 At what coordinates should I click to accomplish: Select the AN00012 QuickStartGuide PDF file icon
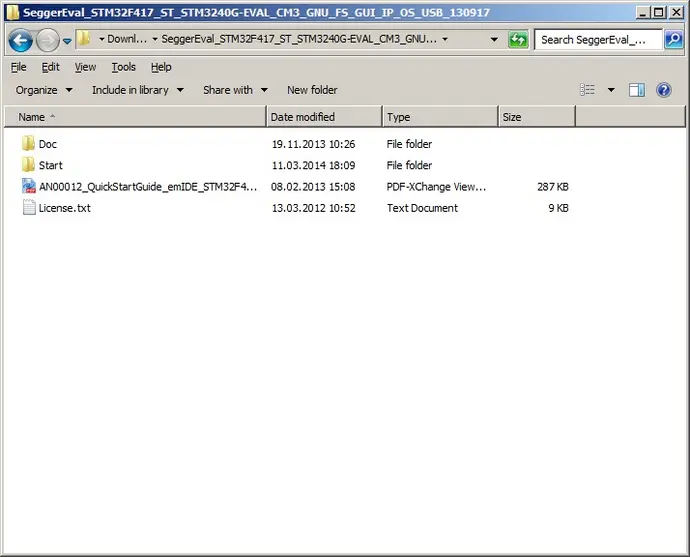pos(29,187)
